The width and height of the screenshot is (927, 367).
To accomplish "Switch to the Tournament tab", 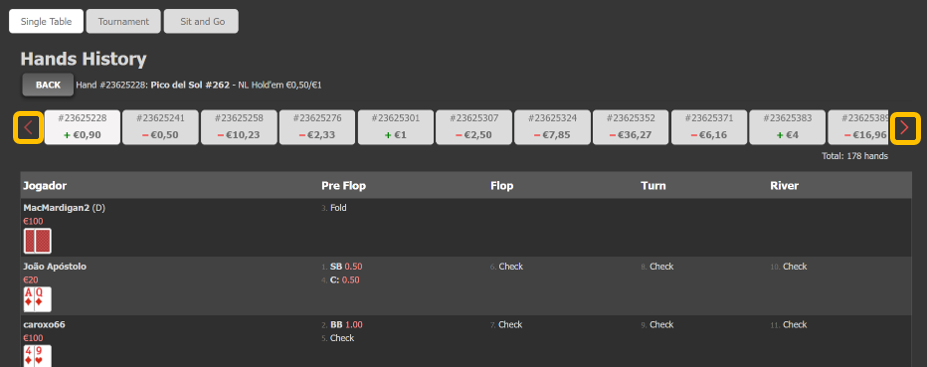I will (124, 21).
